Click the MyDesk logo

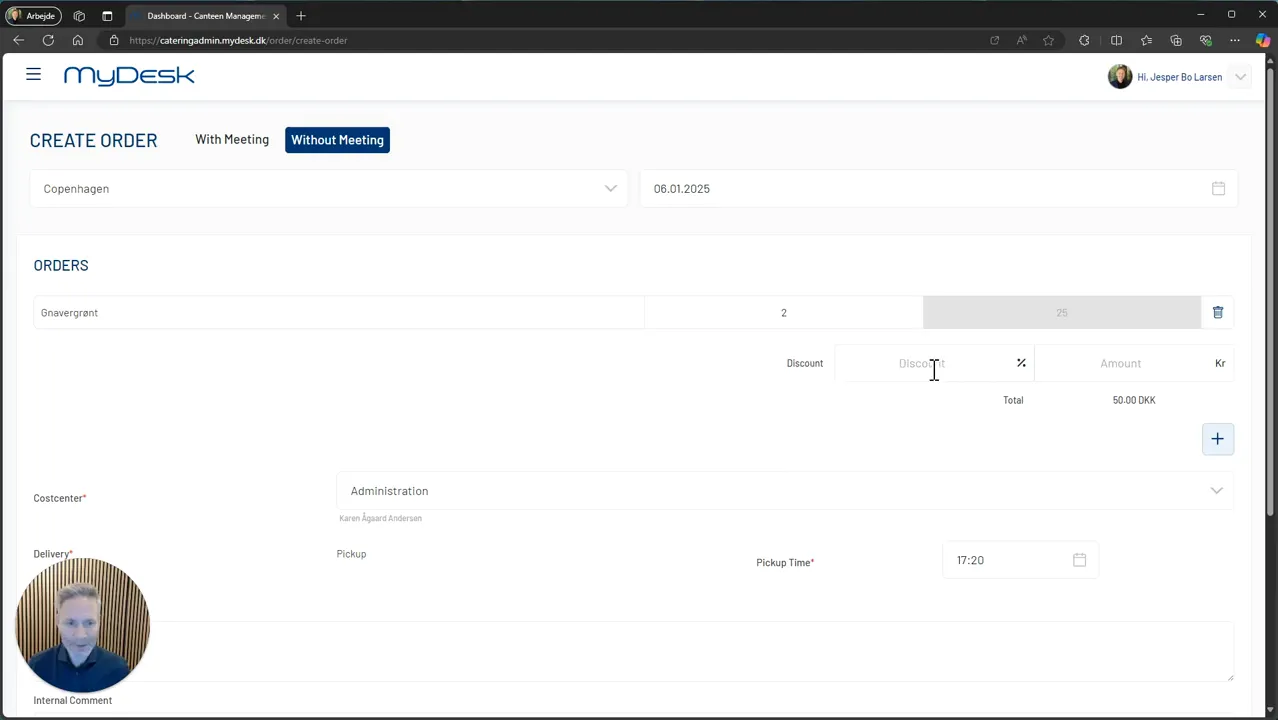click(x=129, y=76)
